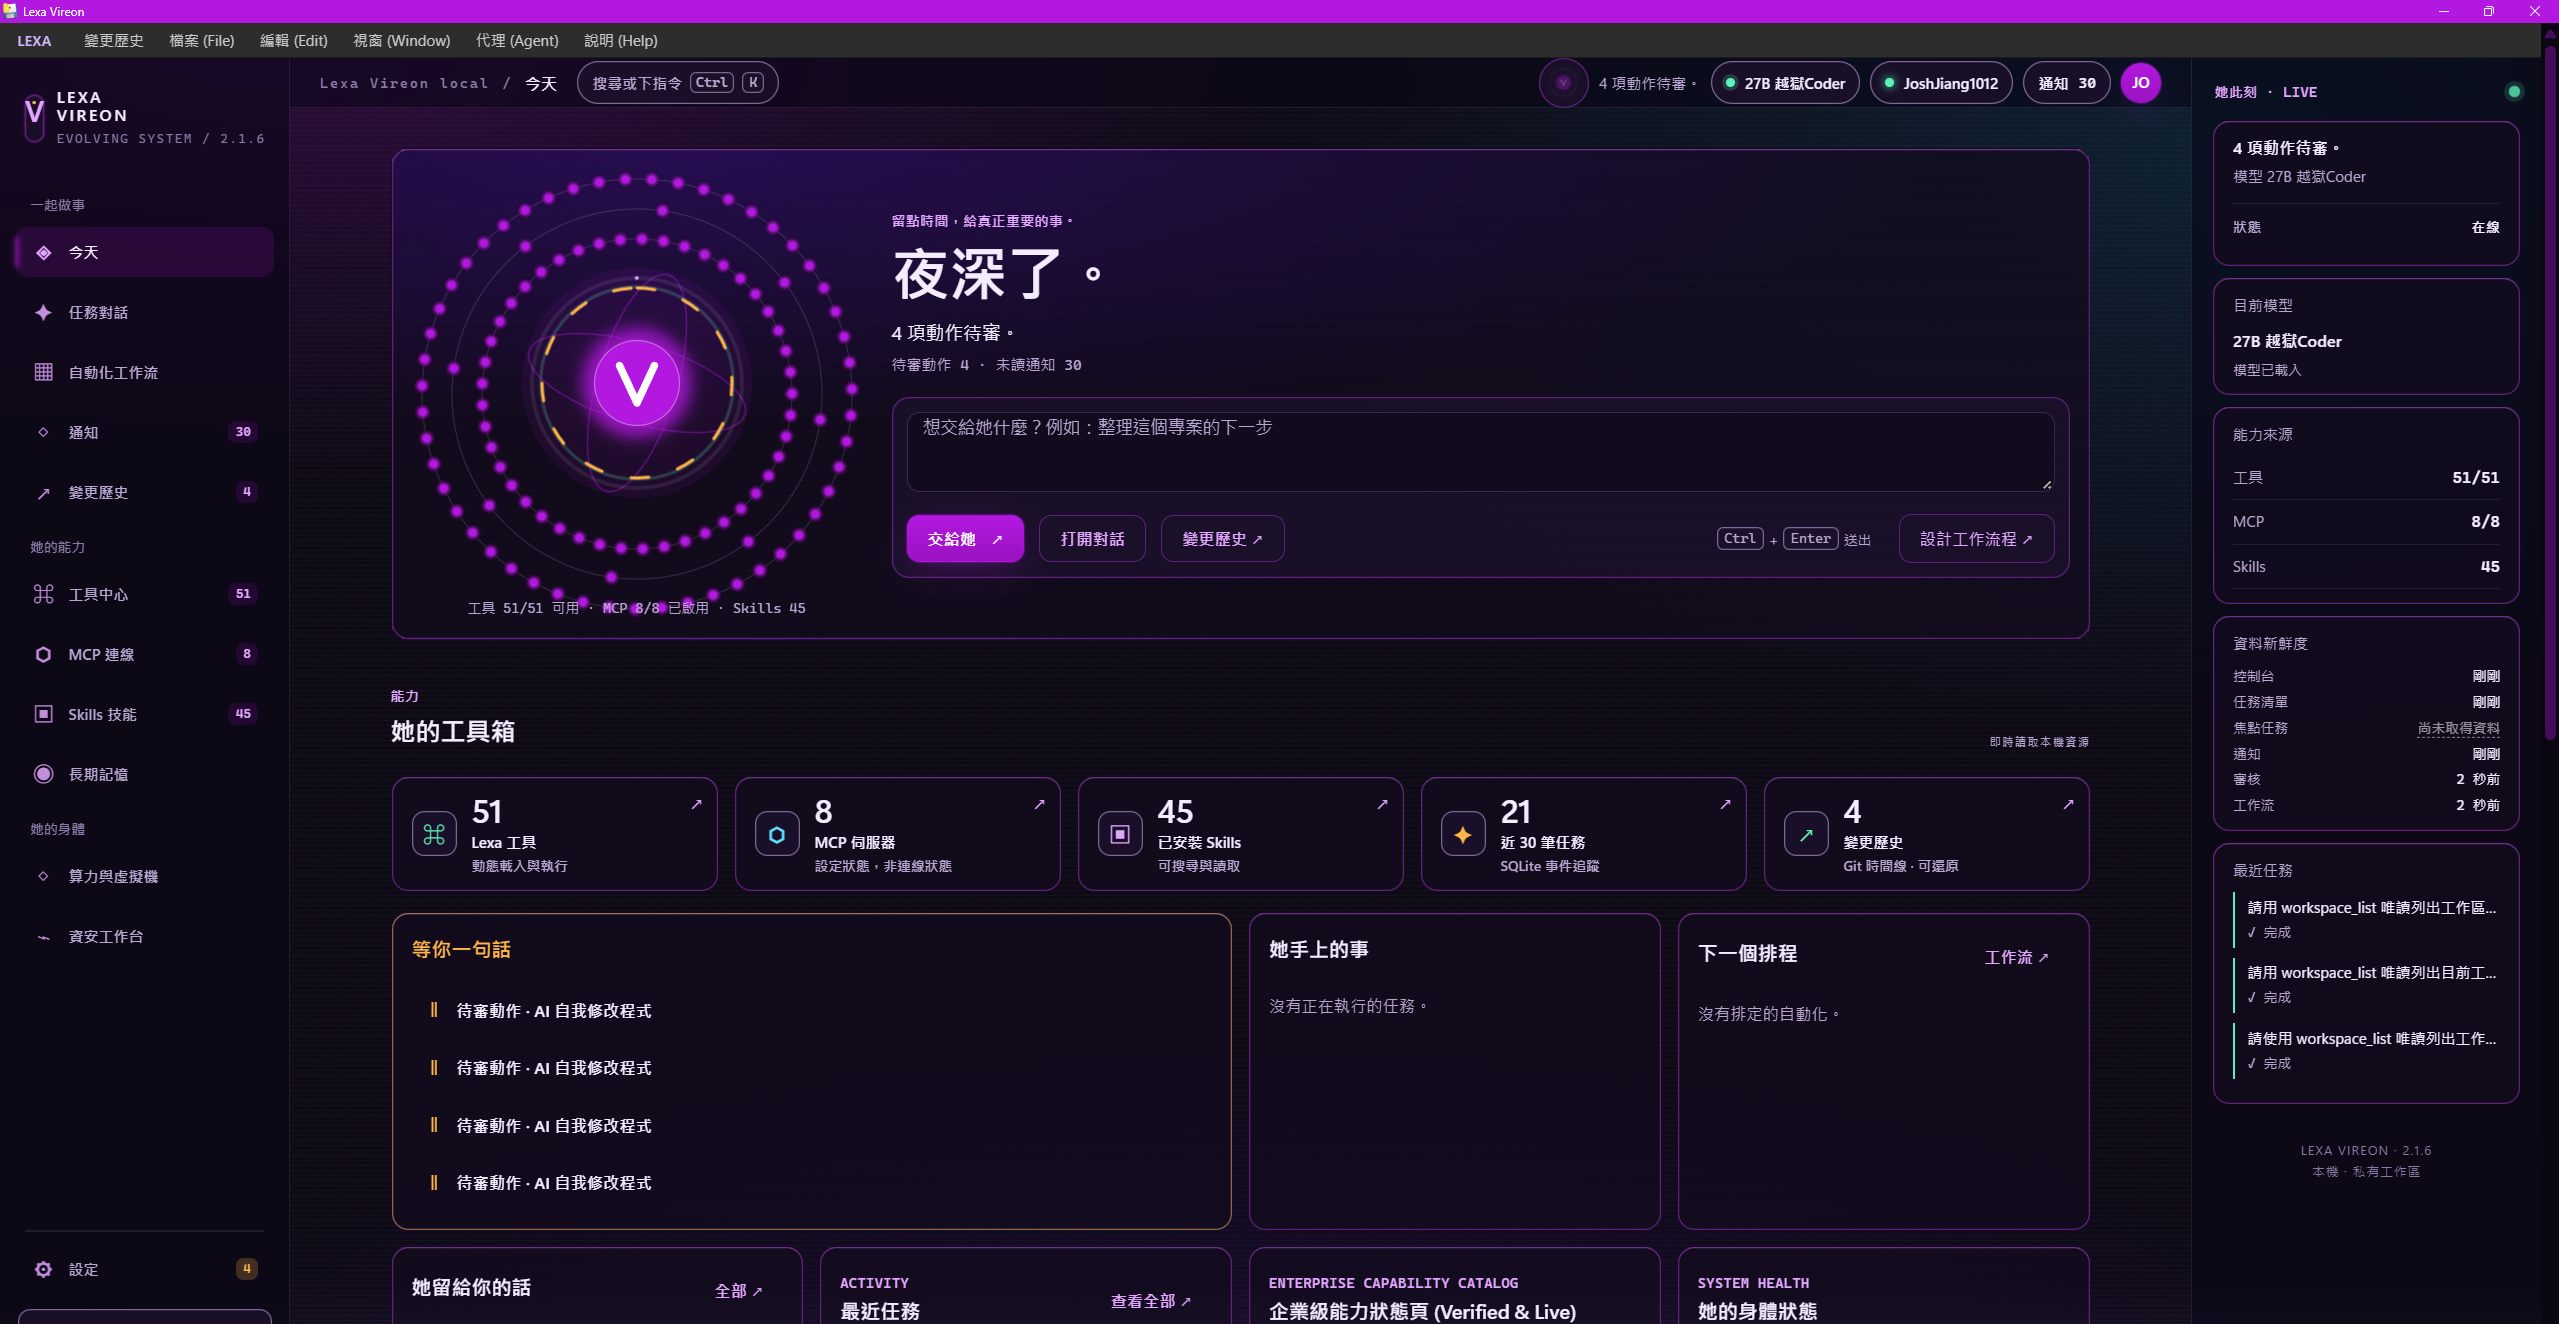Follow the 全部 link in 她留給你的話
This screenshot has width=2559, height=1324.
tap(738, 1291)
